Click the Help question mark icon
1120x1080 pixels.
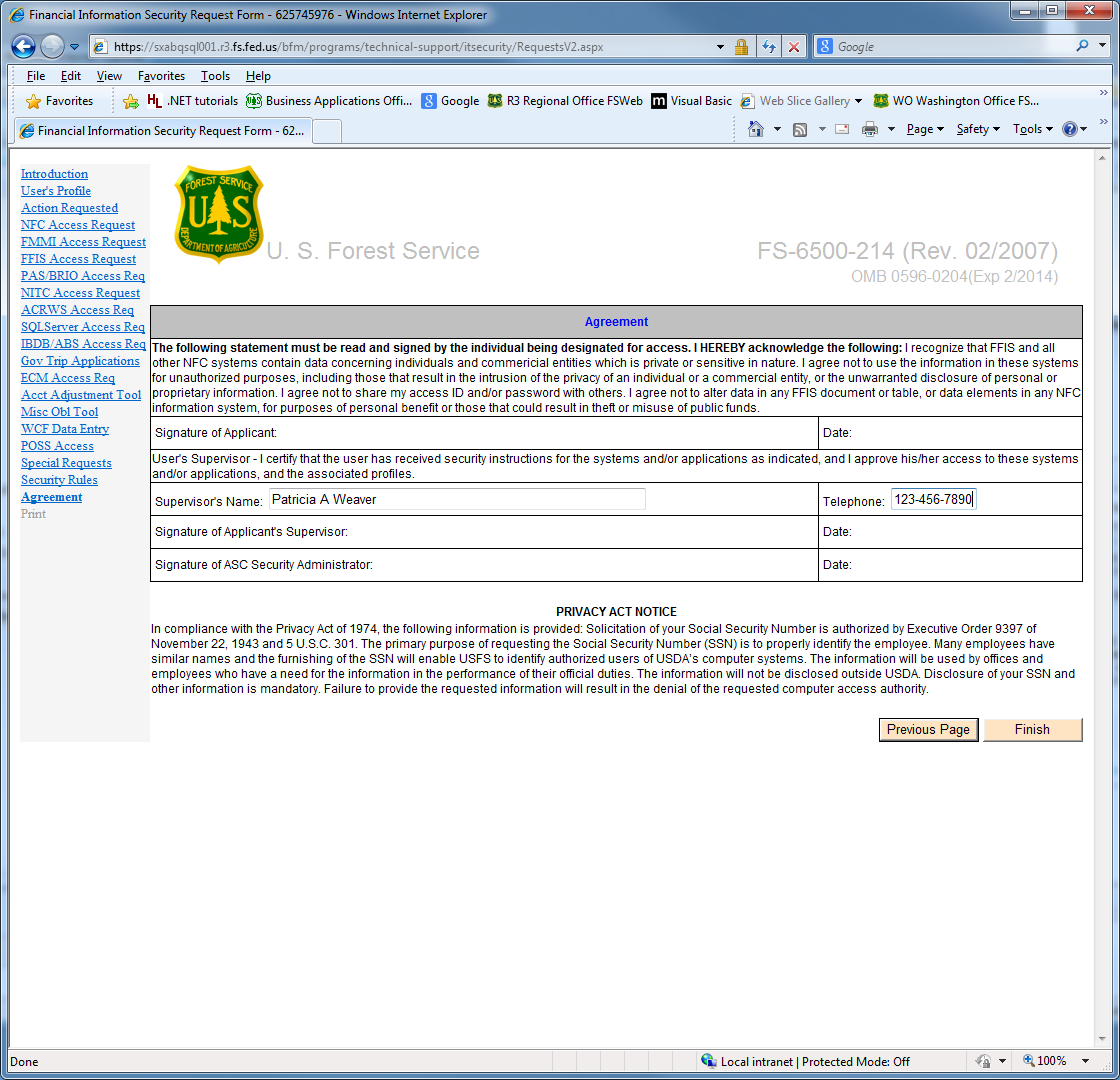1069,129
